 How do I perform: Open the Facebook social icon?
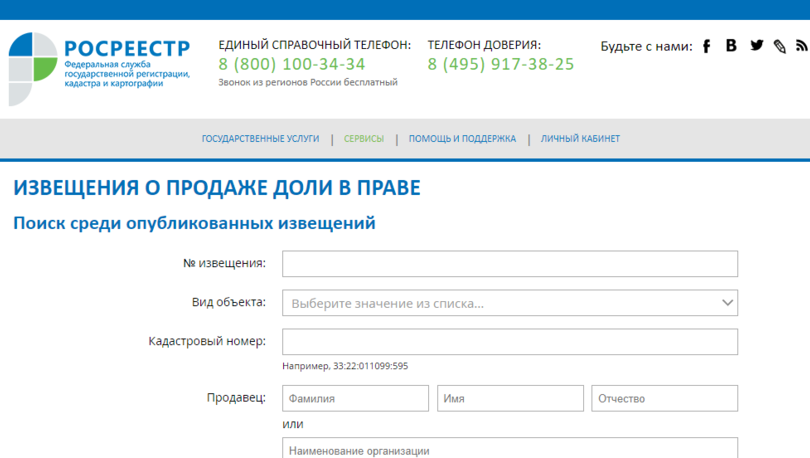pos(706,46)
